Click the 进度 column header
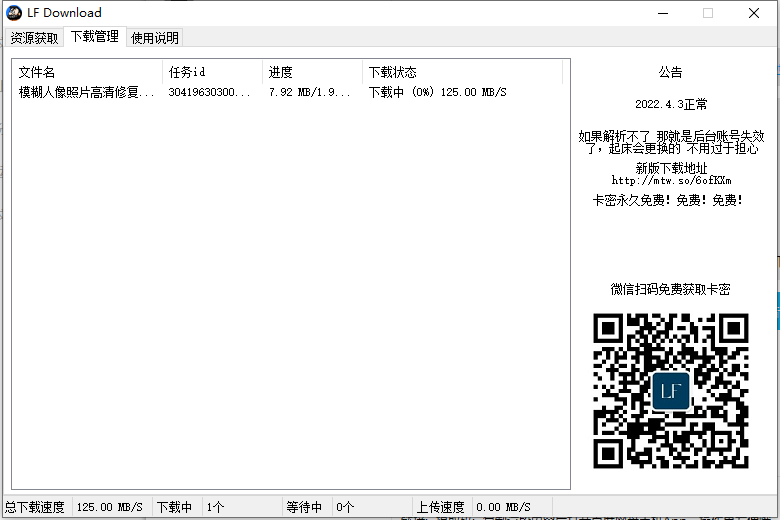The image size is (780, 520). [x=312, y=72]
